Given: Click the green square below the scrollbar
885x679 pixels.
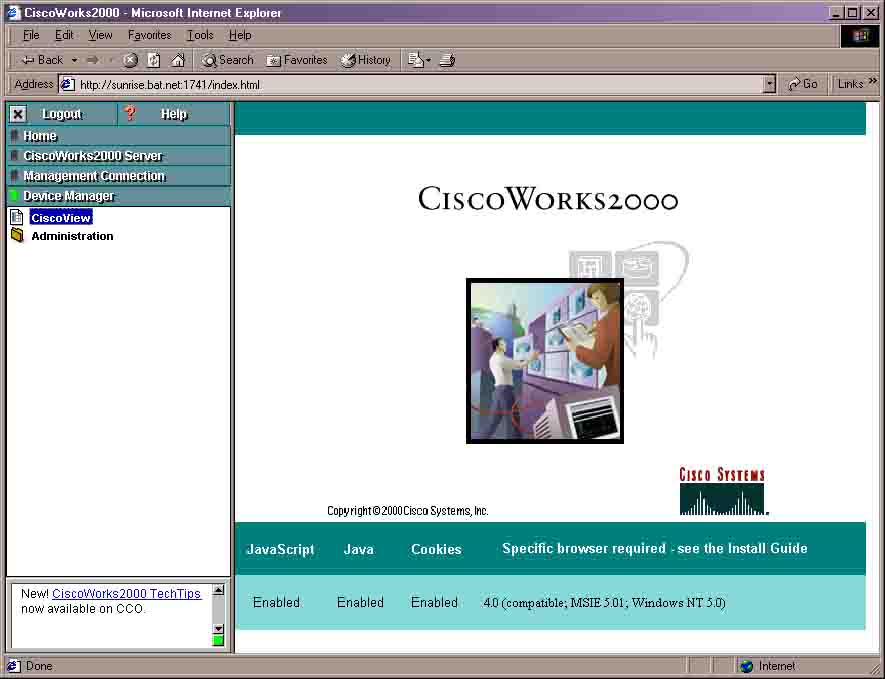Looking at the screenshot, I should 218,641.
